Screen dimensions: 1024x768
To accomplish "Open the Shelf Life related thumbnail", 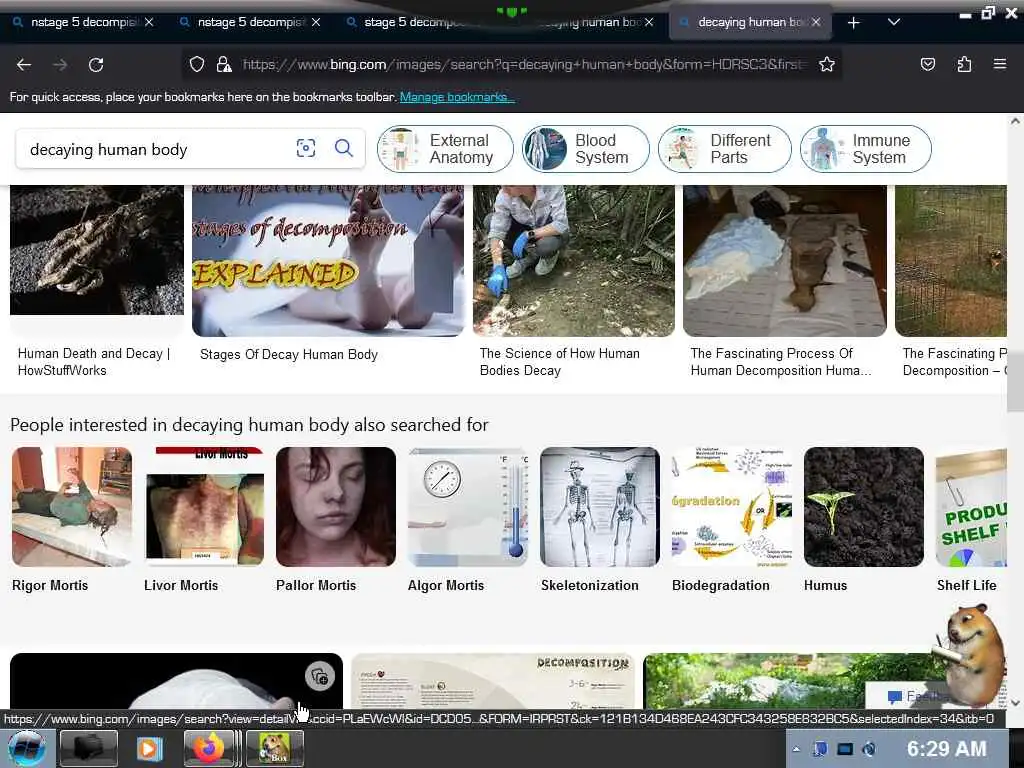I will [x=971, y=507].
